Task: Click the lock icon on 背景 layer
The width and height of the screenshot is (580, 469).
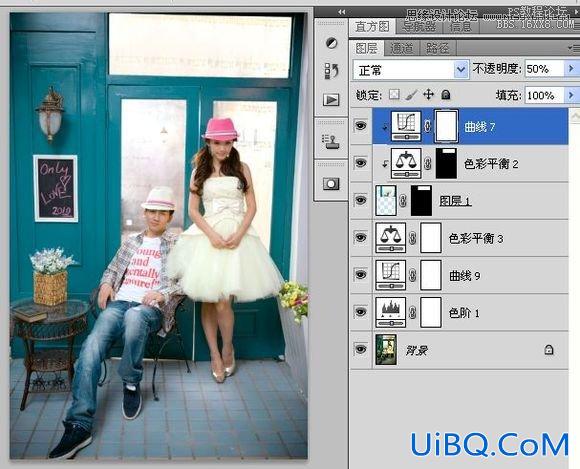Action: [549, 350]
